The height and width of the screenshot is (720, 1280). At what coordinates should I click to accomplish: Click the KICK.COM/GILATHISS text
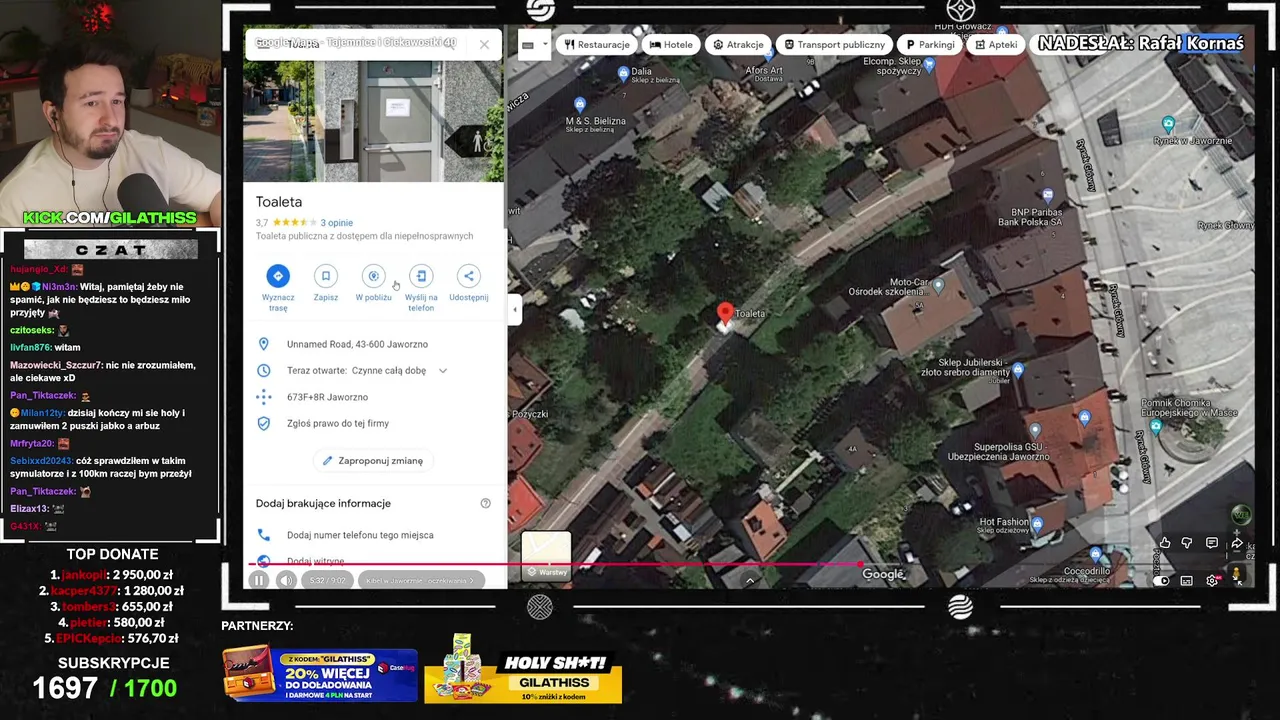pos(110,217)
